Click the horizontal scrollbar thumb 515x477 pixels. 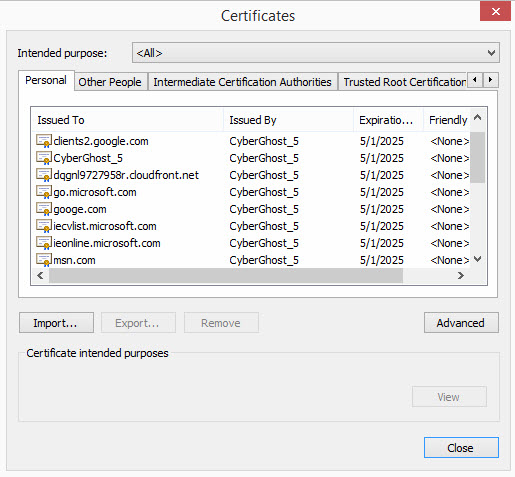(226, 275)
